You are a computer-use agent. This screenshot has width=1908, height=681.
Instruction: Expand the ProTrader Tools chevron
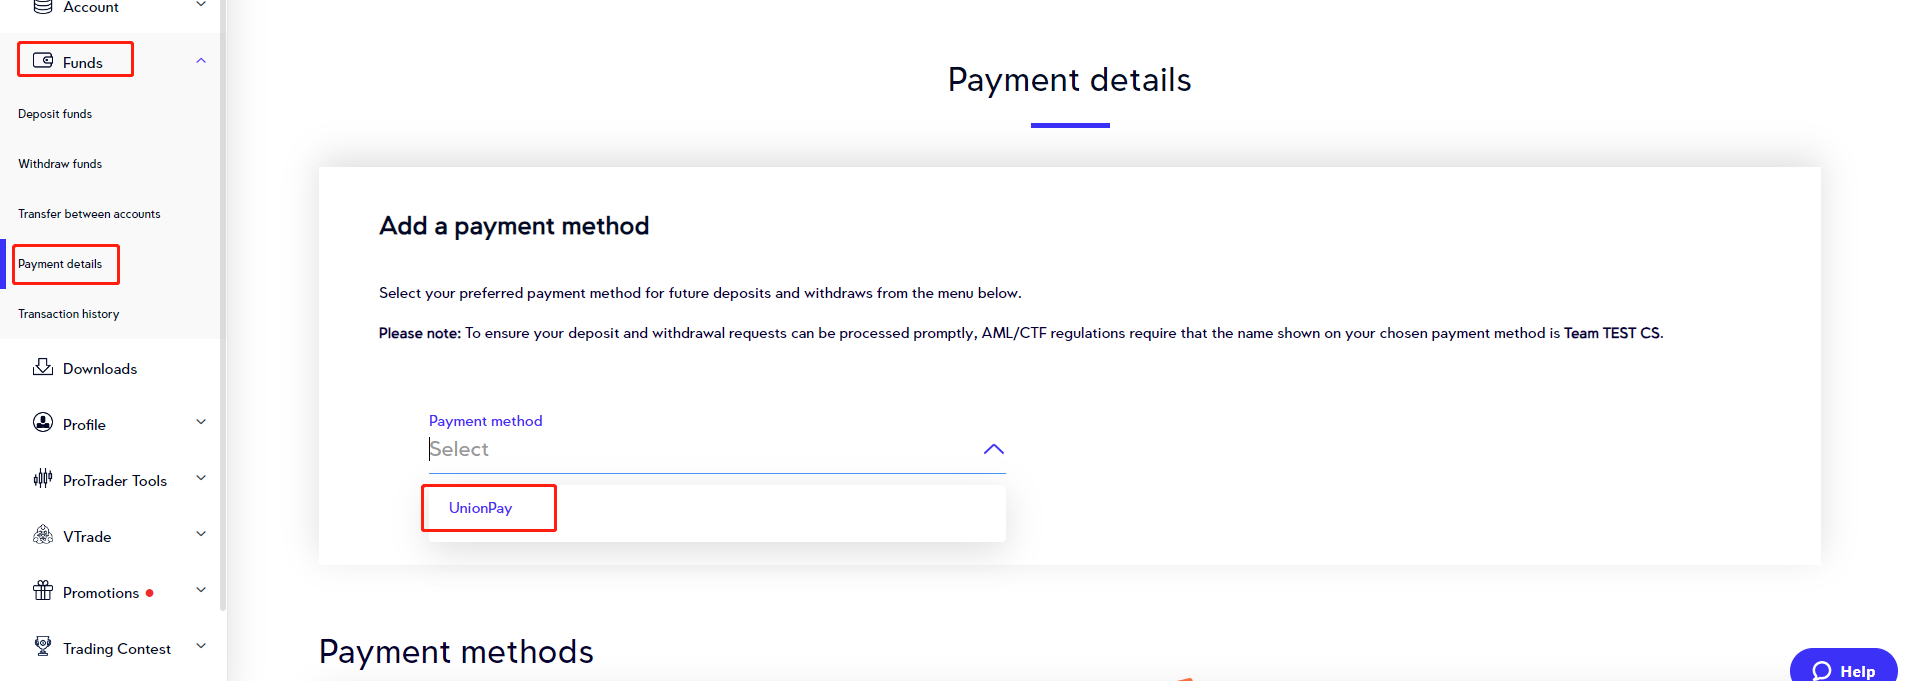201,478
